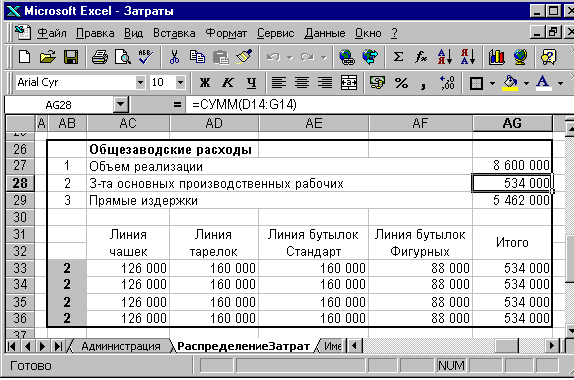
Task: Align text right
Action: 325,83
